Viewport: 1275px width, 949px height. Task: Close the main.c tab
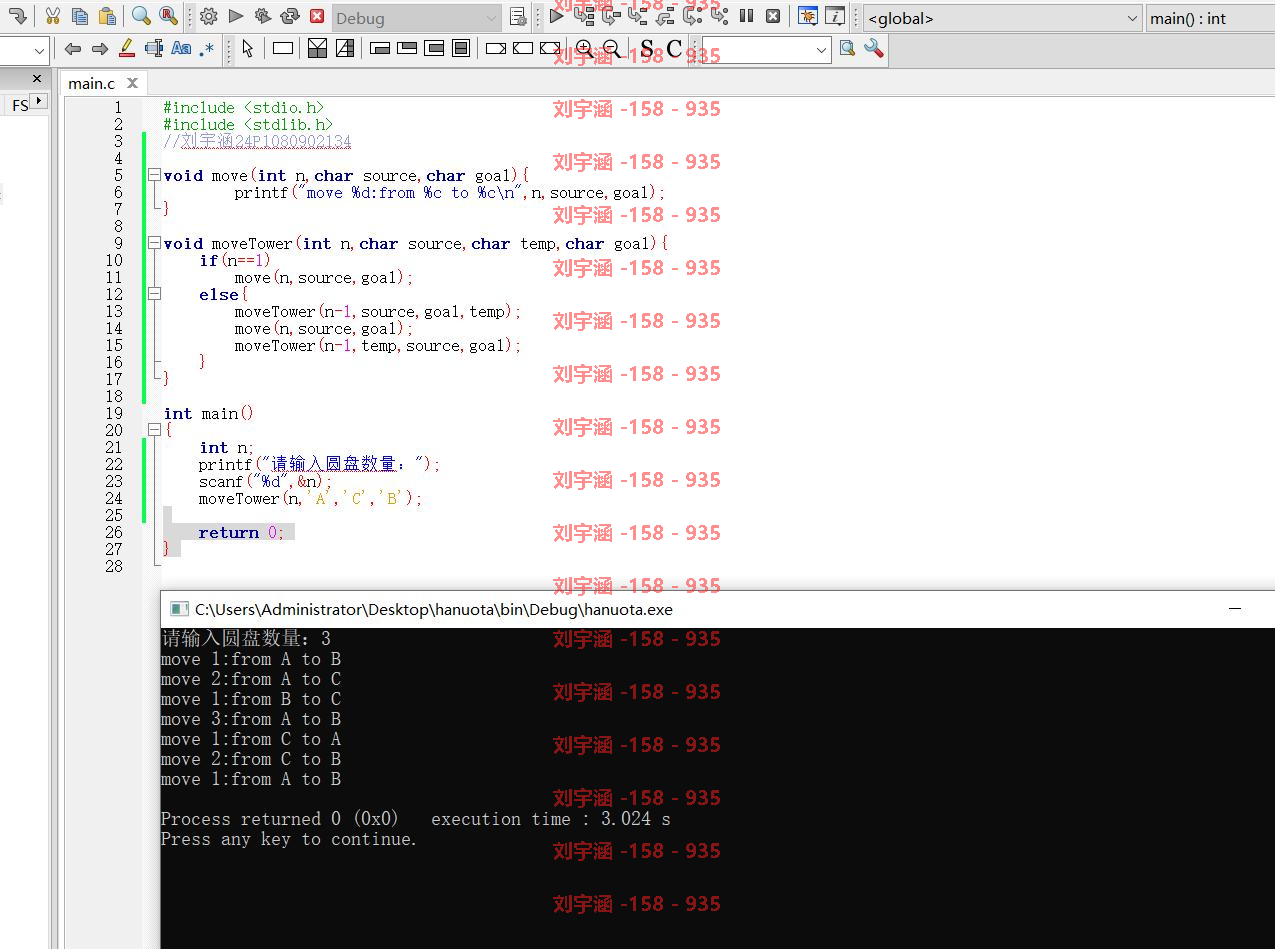(x=132, y=84)
